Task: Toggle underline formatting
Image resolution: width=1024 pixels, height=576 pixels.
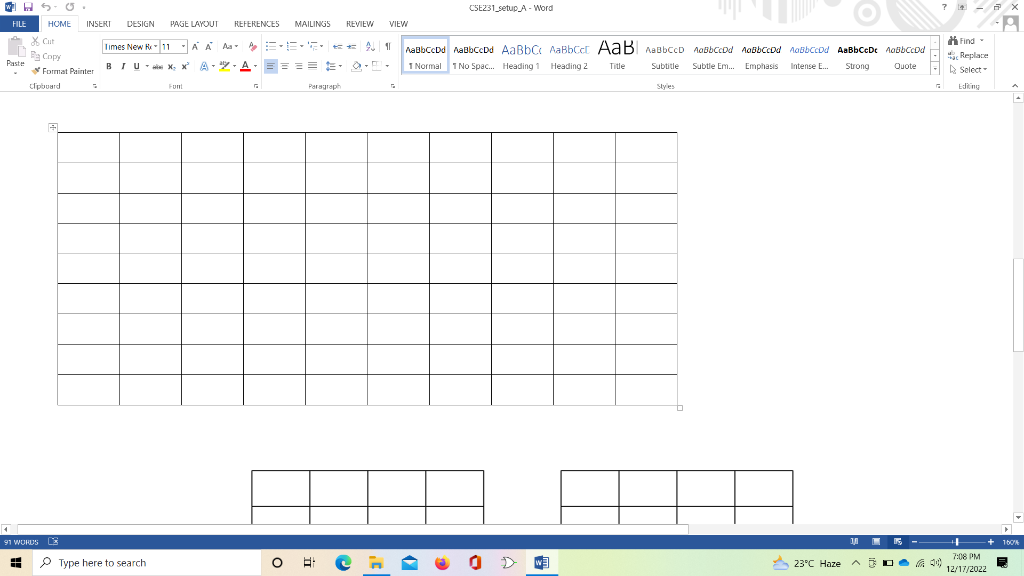Action: coord(137,66)
